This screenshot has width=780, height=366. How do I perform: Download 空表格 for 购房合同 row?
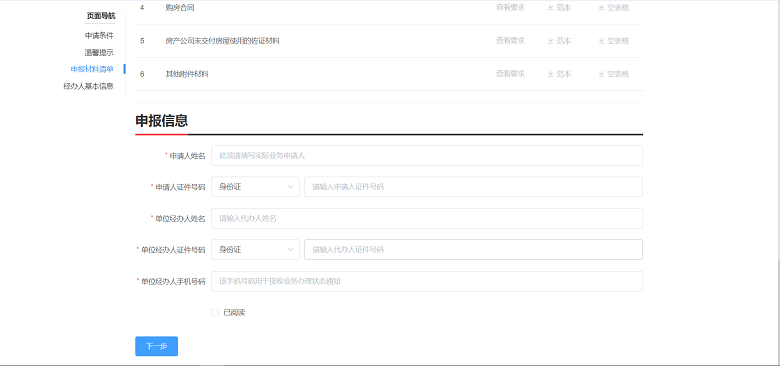[x=613, y=8]
